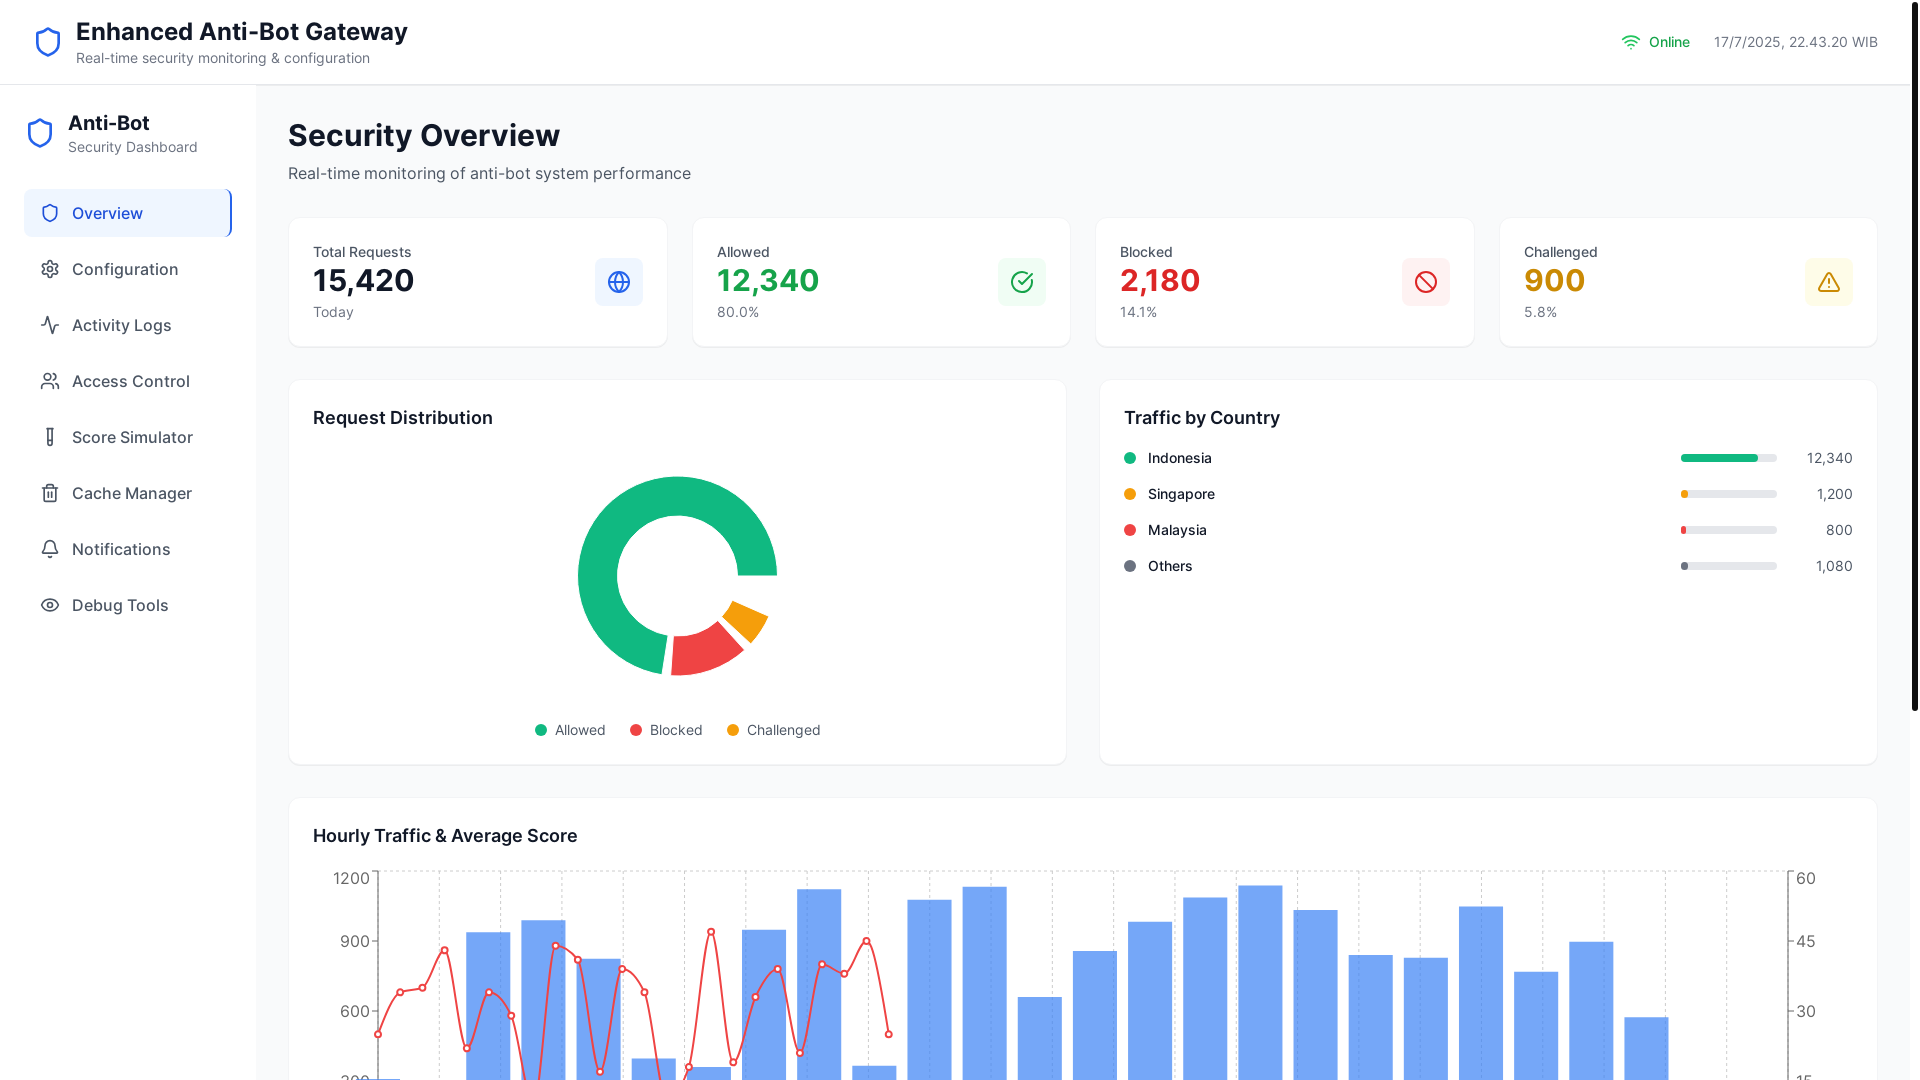The width and height of the screenshot is (1920, 1080).
Task: Open Access Control section
Action: click(128, 381)
